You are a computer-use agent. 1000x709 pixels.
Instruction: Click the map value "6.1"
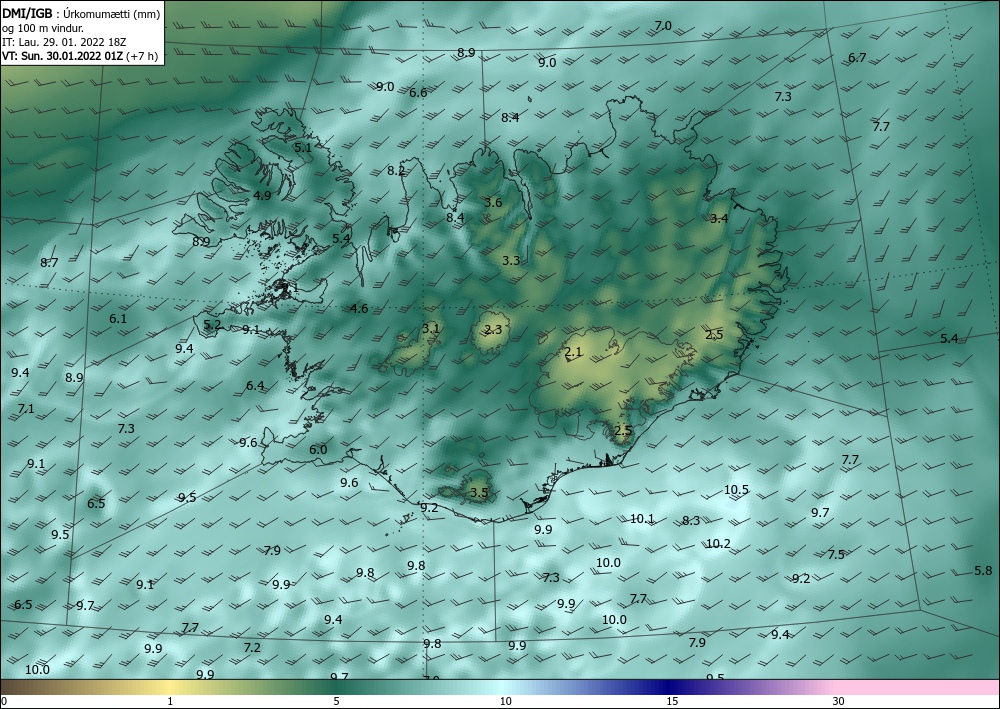point(118,319)
